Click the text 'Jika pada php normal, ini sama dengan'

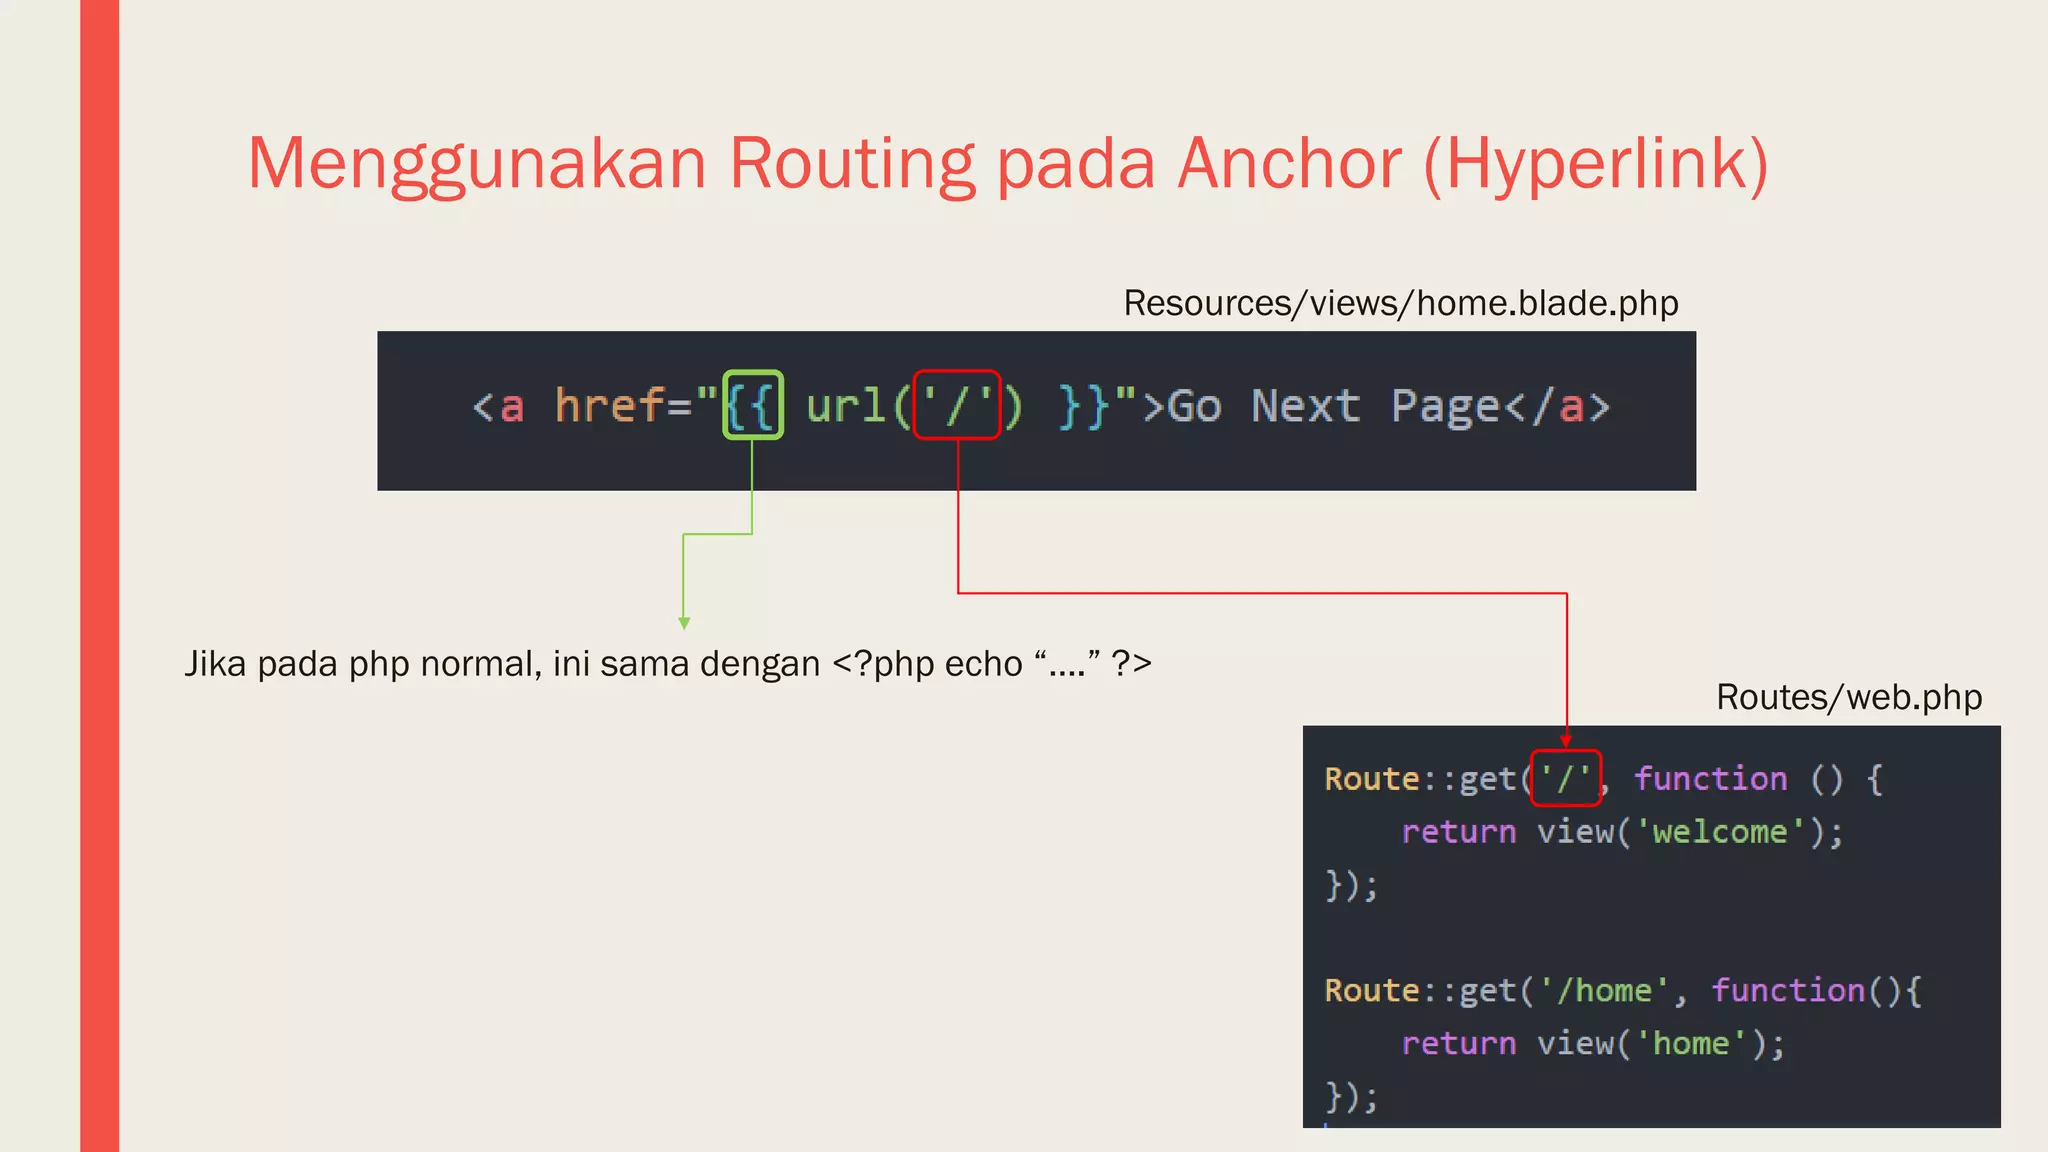tap(502, 664)
